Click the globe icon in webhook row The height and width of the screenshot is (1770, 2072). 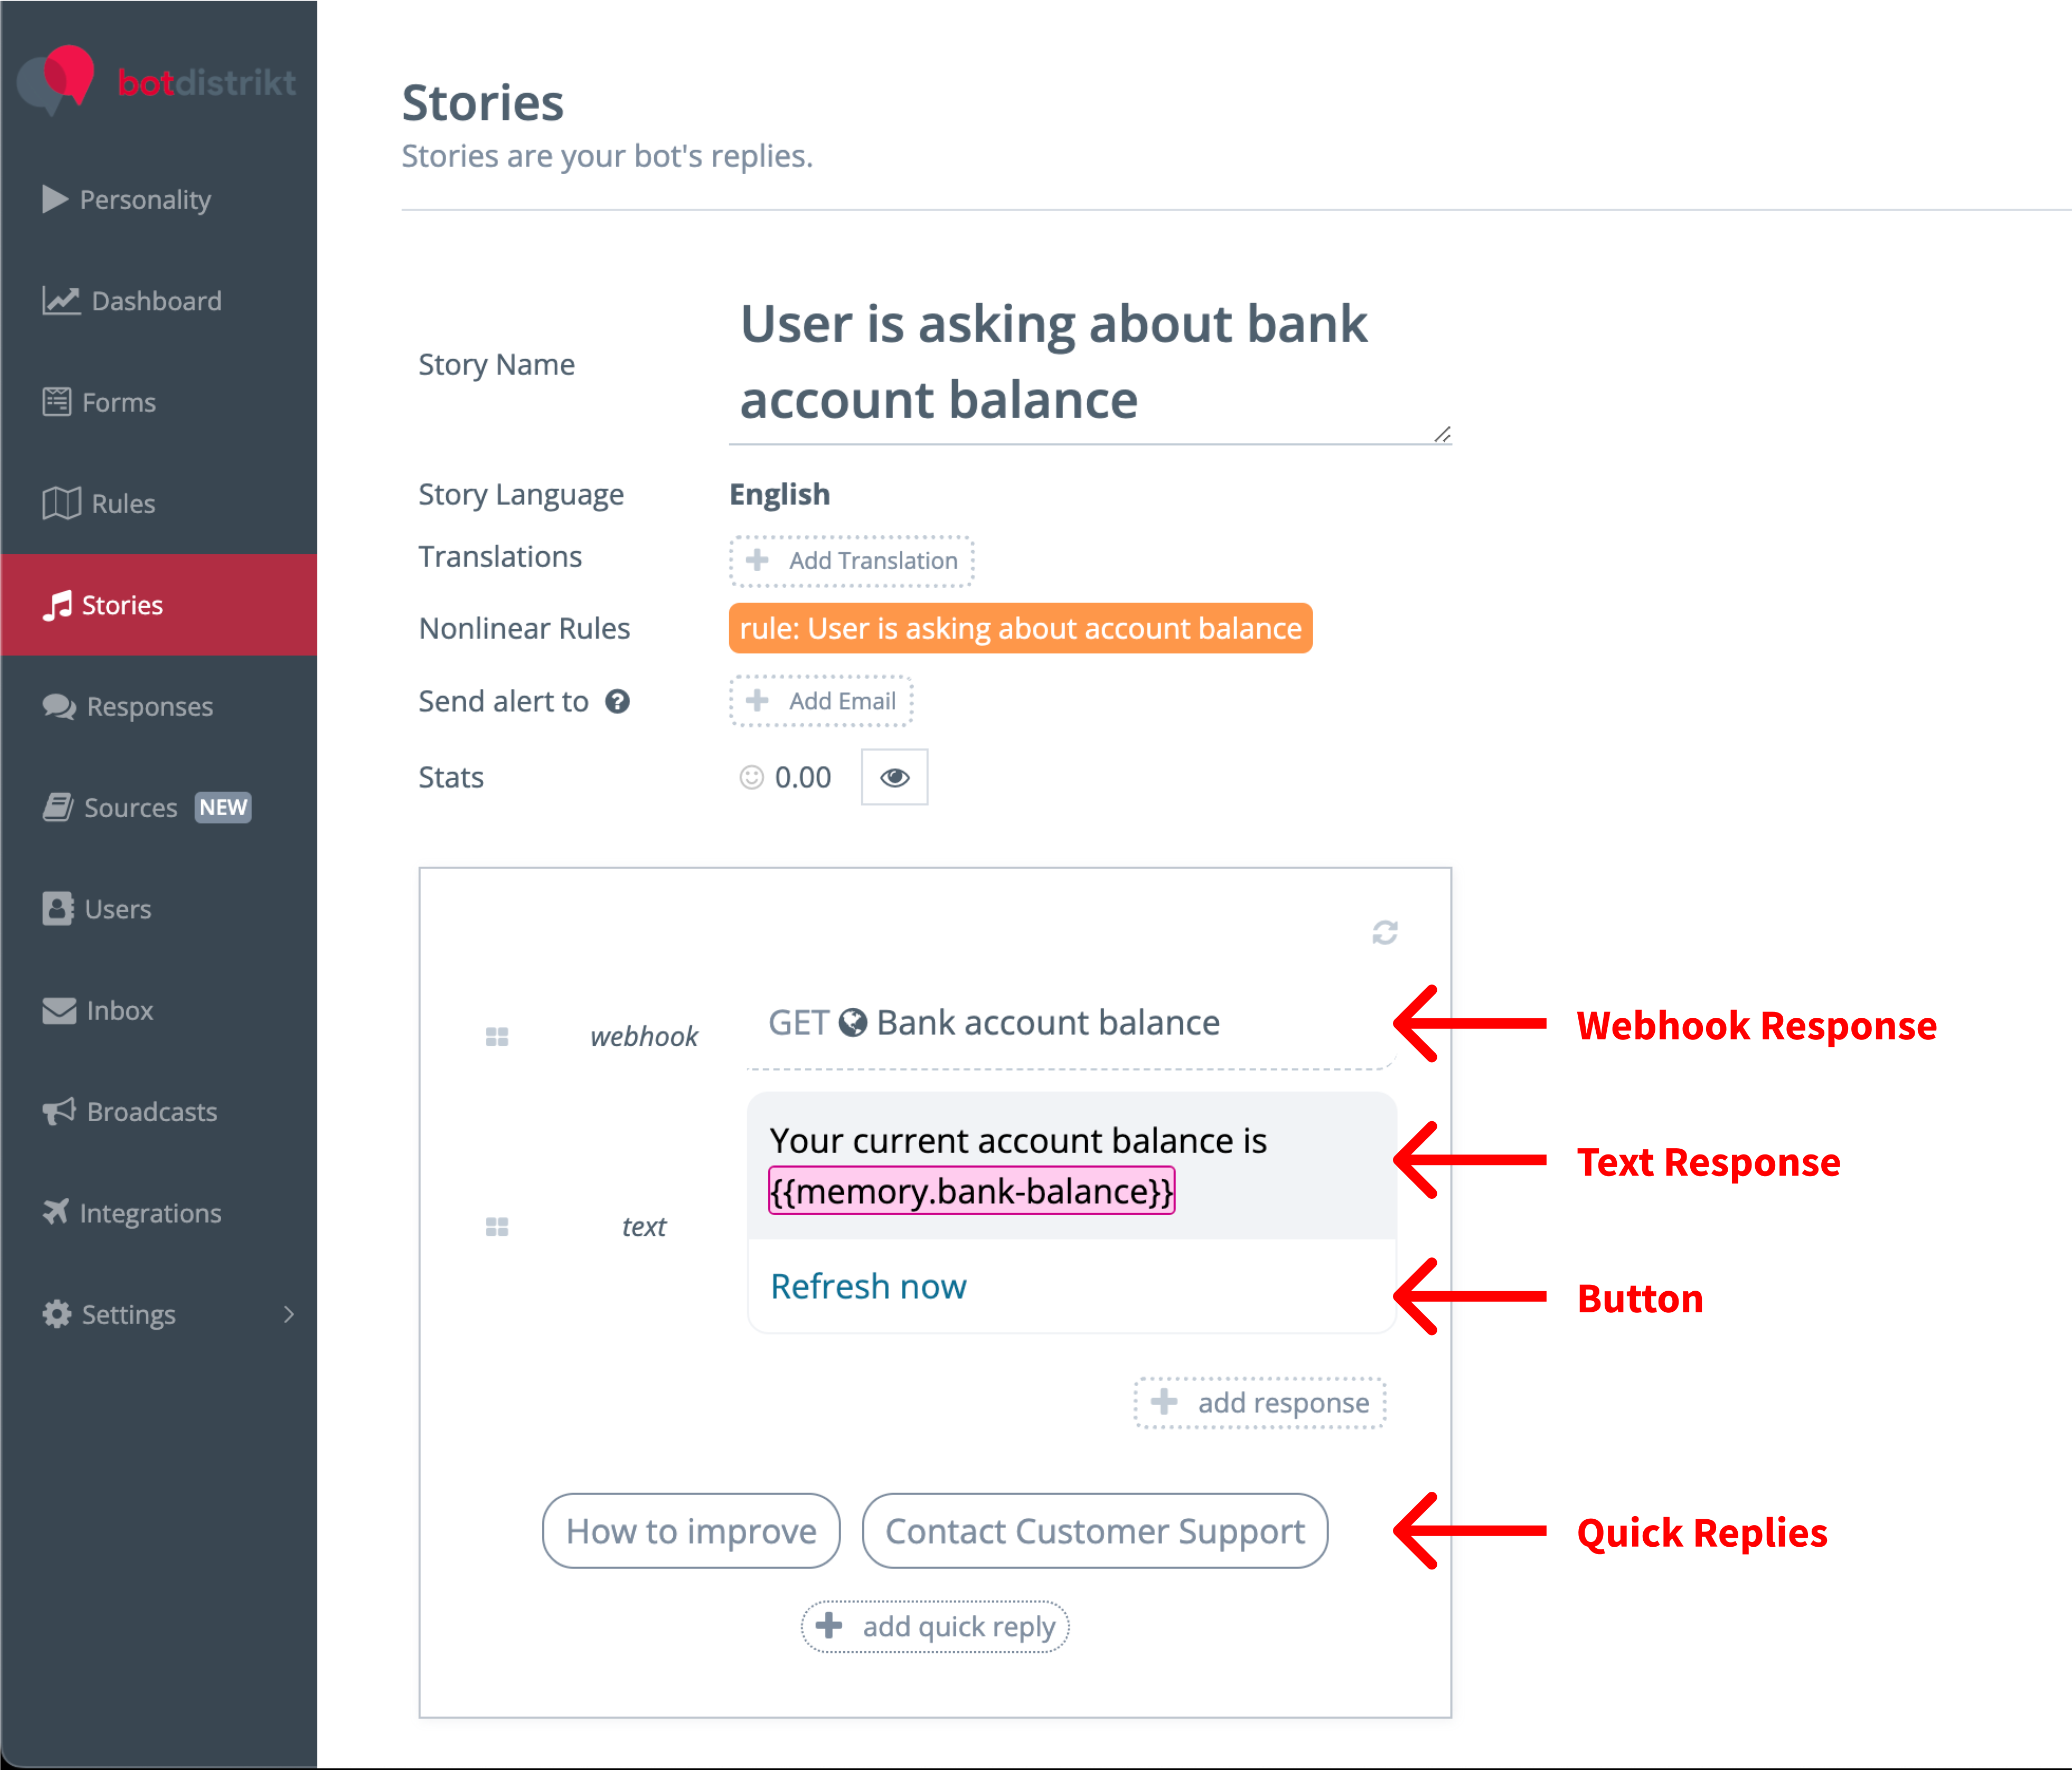pos(852,1023)
